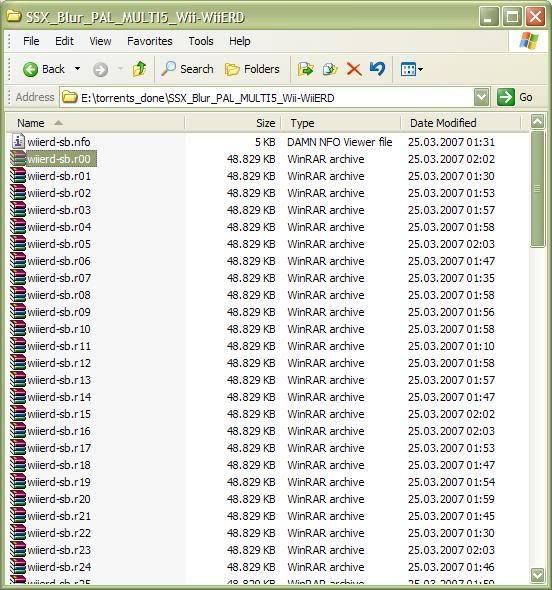Click 'DAMN NFO Viewer file' type text

339,142
